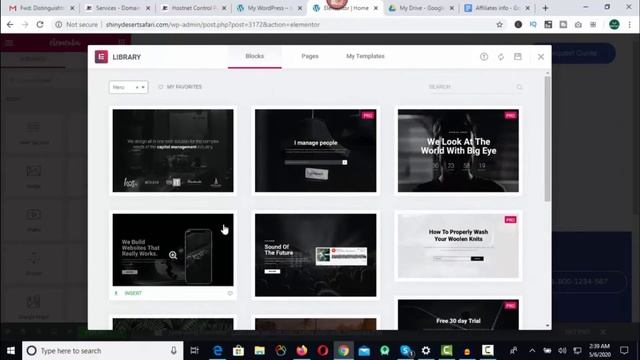Click the Windows taskbar search box
Screen dimensions: 640x360
103,350
